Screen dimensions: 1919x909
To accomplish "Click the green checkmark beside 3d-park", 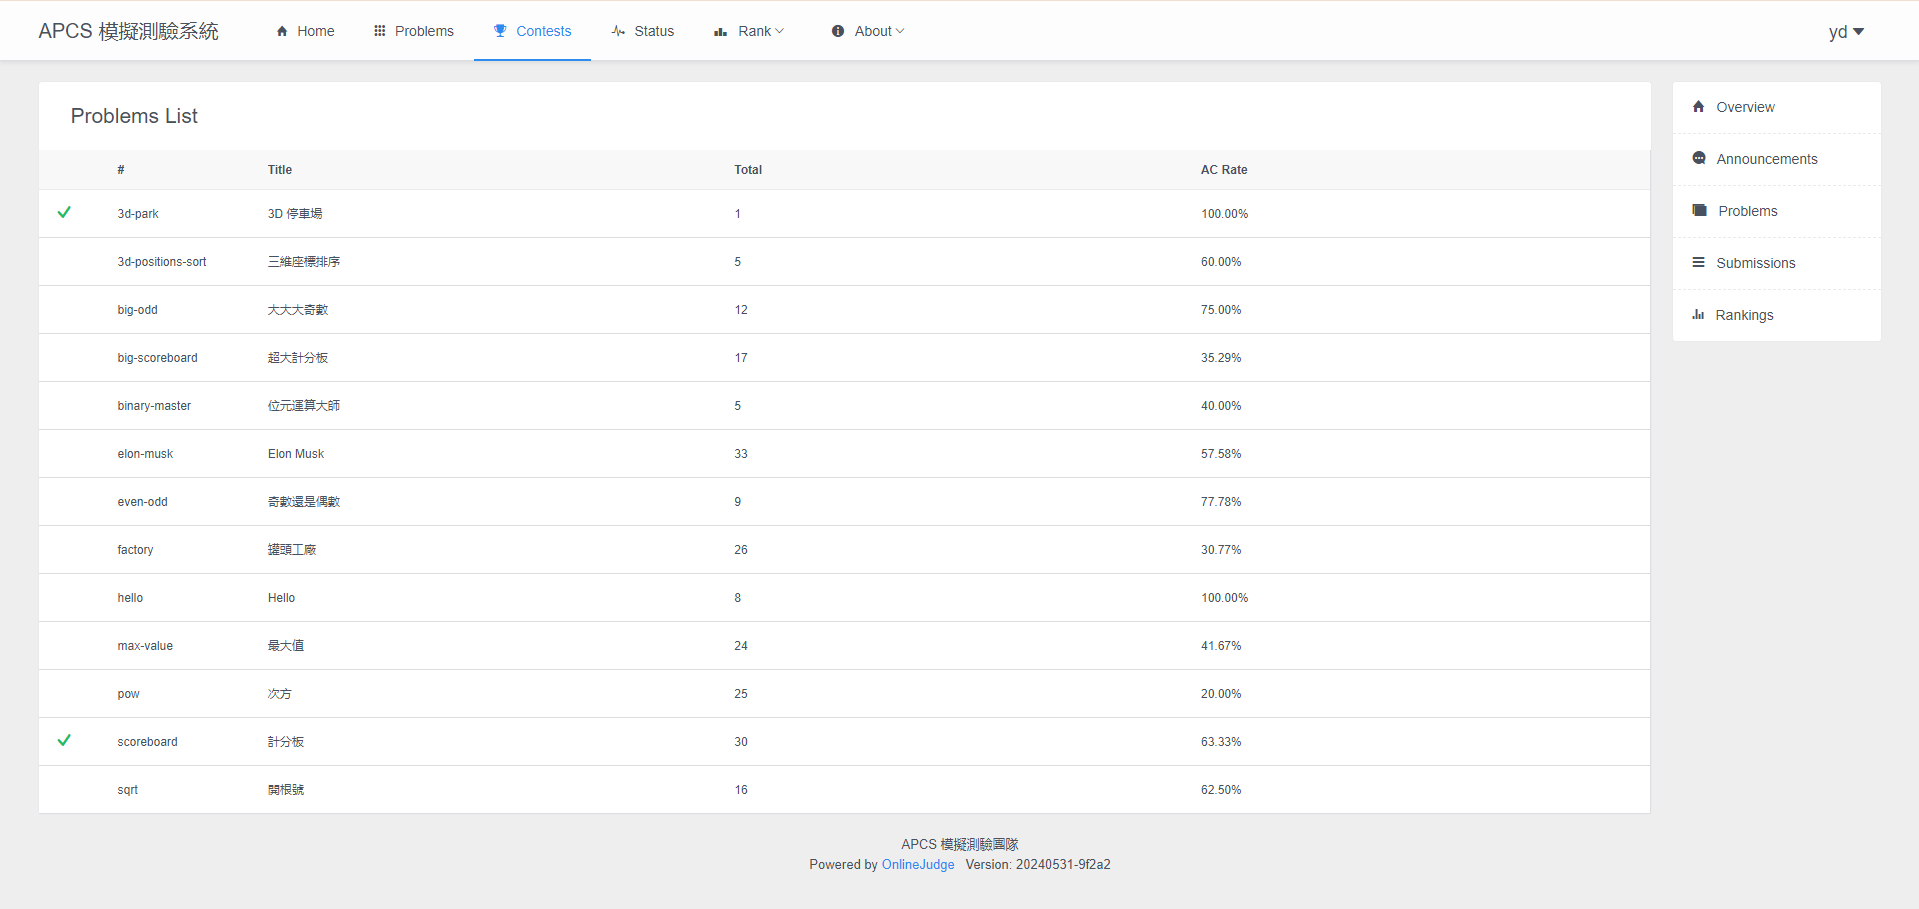I will (x=64, y=213).
